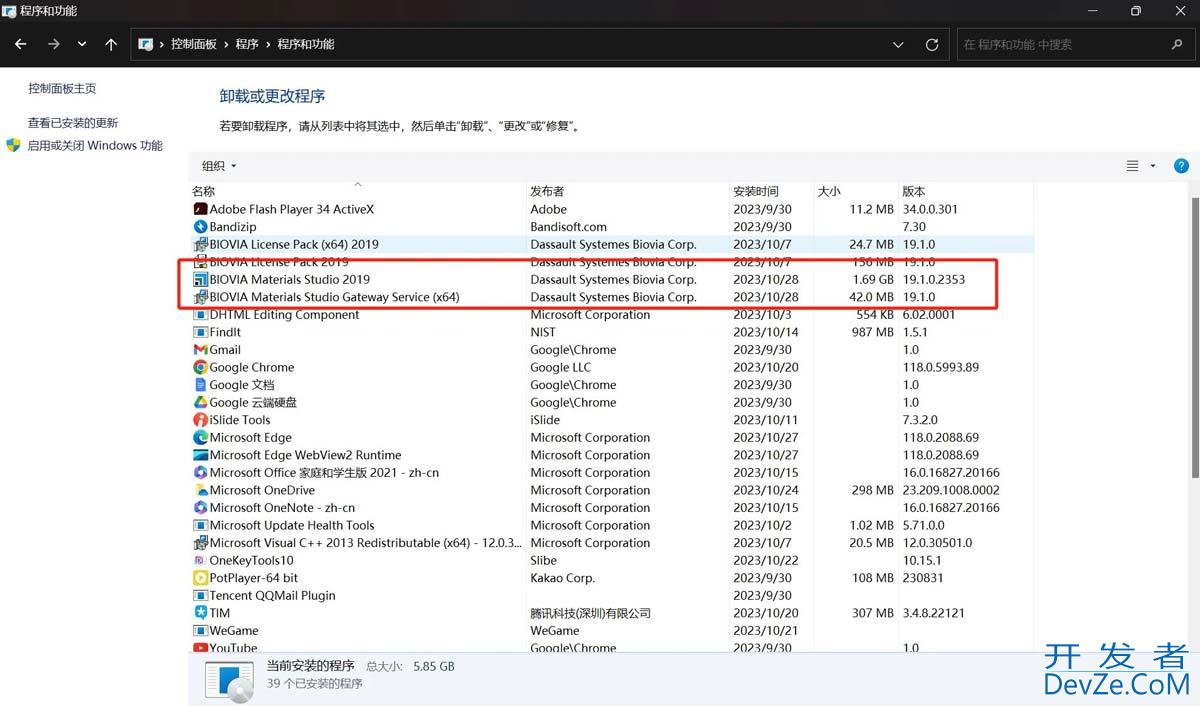Click the change view layout button

tap(1133, 166)
